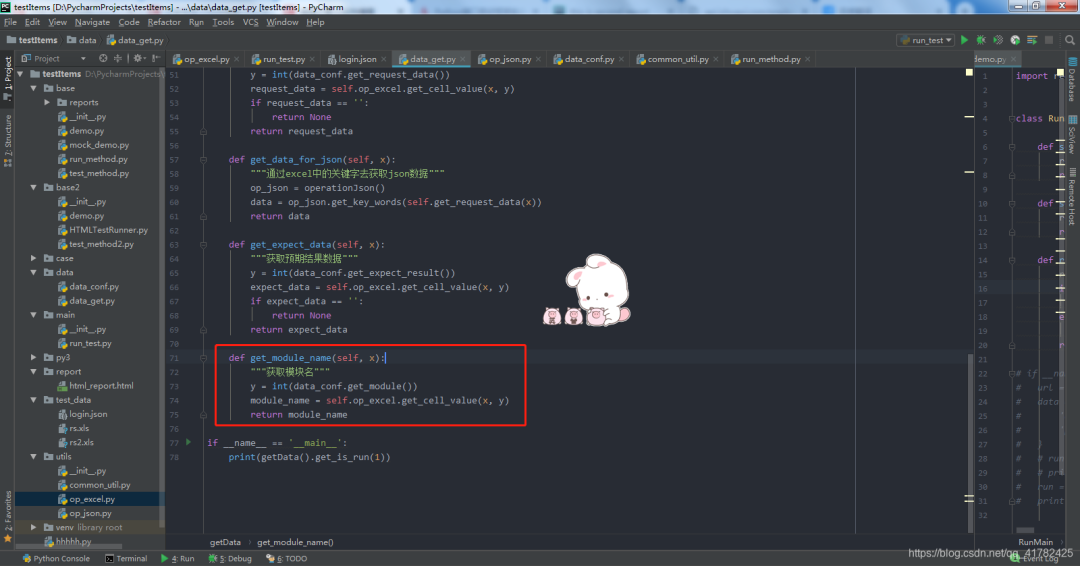1080x566 pixels.
Task: Collapse the base folder
Action: (34, 88)
